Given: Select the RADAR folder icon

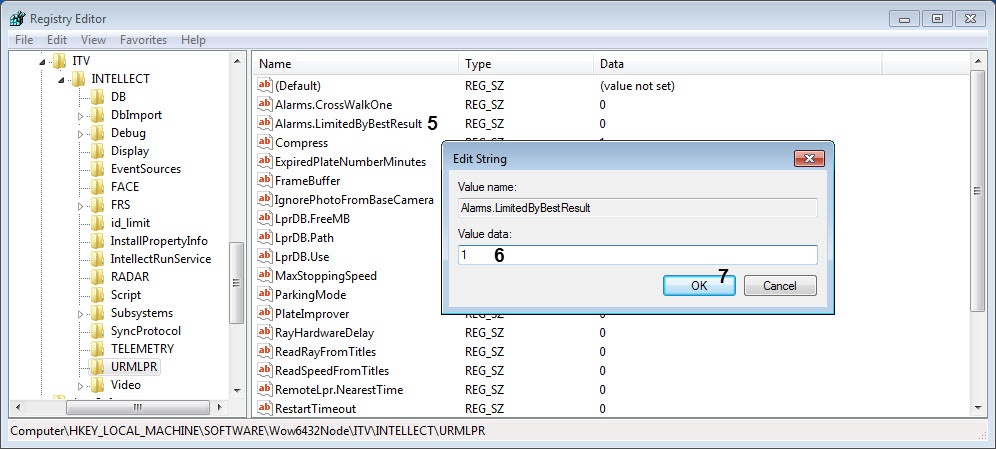Looking at the screenshot, I should pyautogui.click(x=97, y=277).
